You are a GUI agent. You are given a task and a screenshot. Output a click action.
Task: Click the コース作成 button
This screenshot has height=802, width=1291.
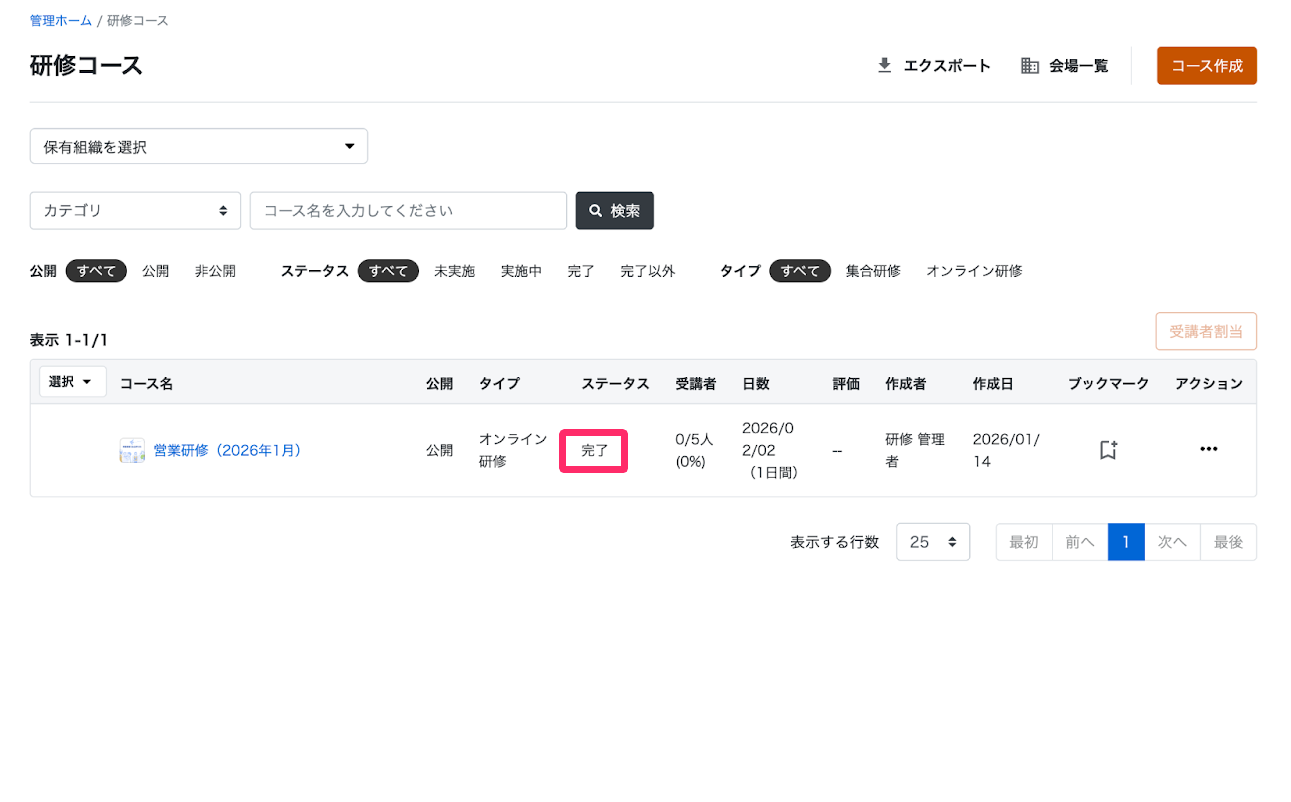tap(1207, 66)
